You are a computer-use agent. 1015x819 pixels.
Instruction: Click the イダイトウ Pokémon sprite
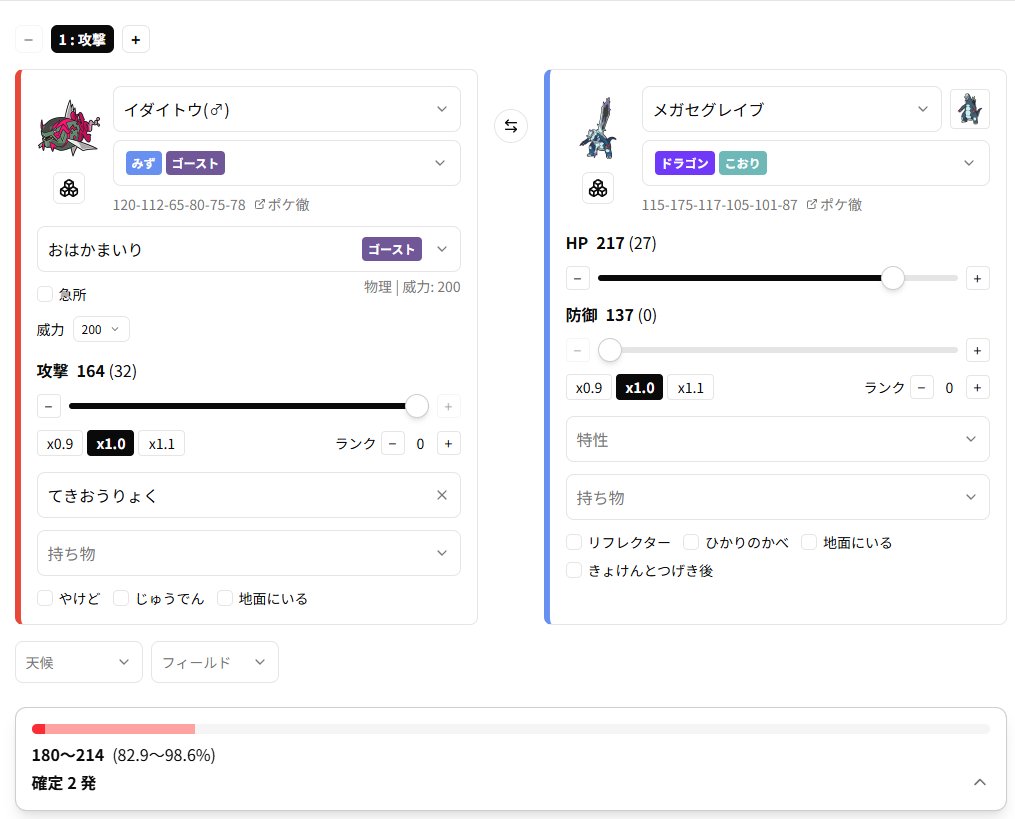(x=69, y=128)
